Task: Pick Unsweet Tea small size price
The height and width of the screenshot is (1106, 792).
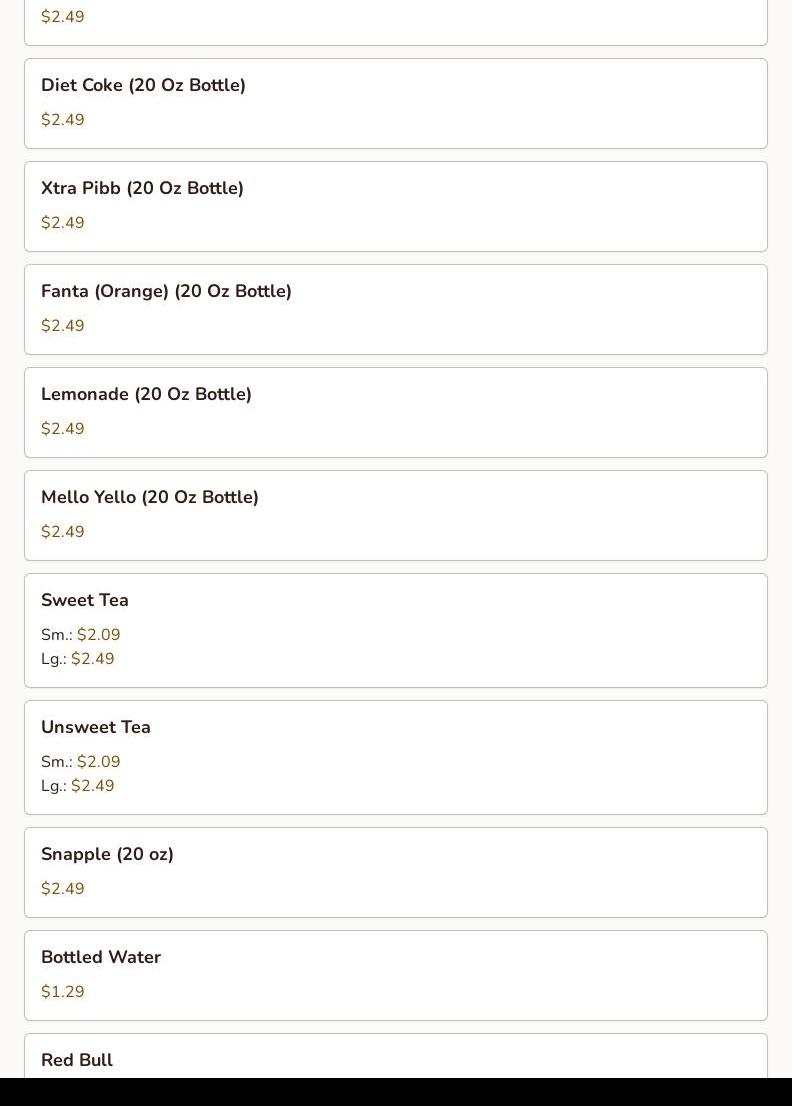Action: [98, 762]
